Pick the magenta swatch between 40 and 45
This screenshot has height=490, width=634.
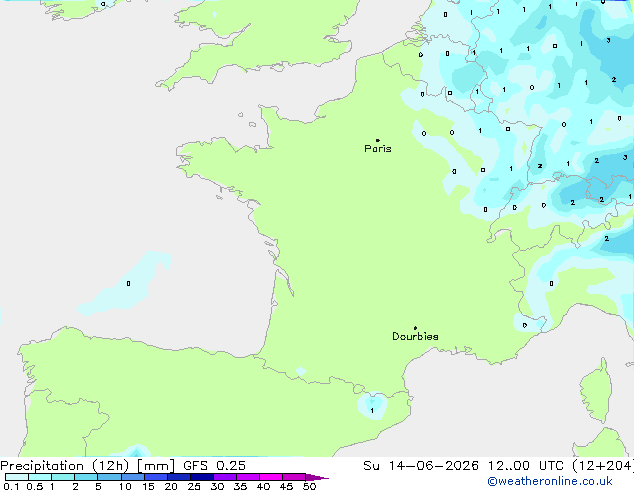click(x=271, y=477)
